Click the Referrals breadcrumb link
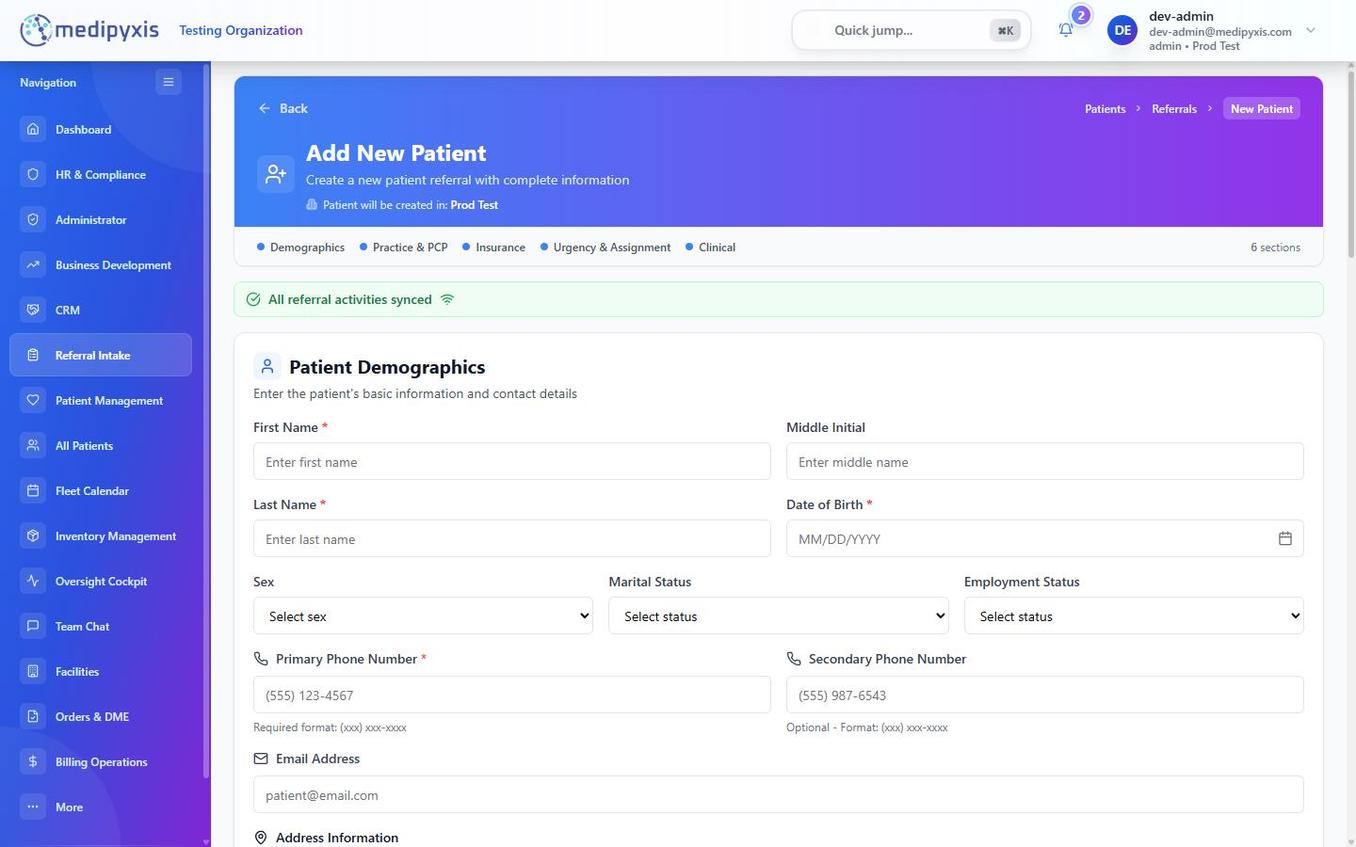 pos(1174,108)
